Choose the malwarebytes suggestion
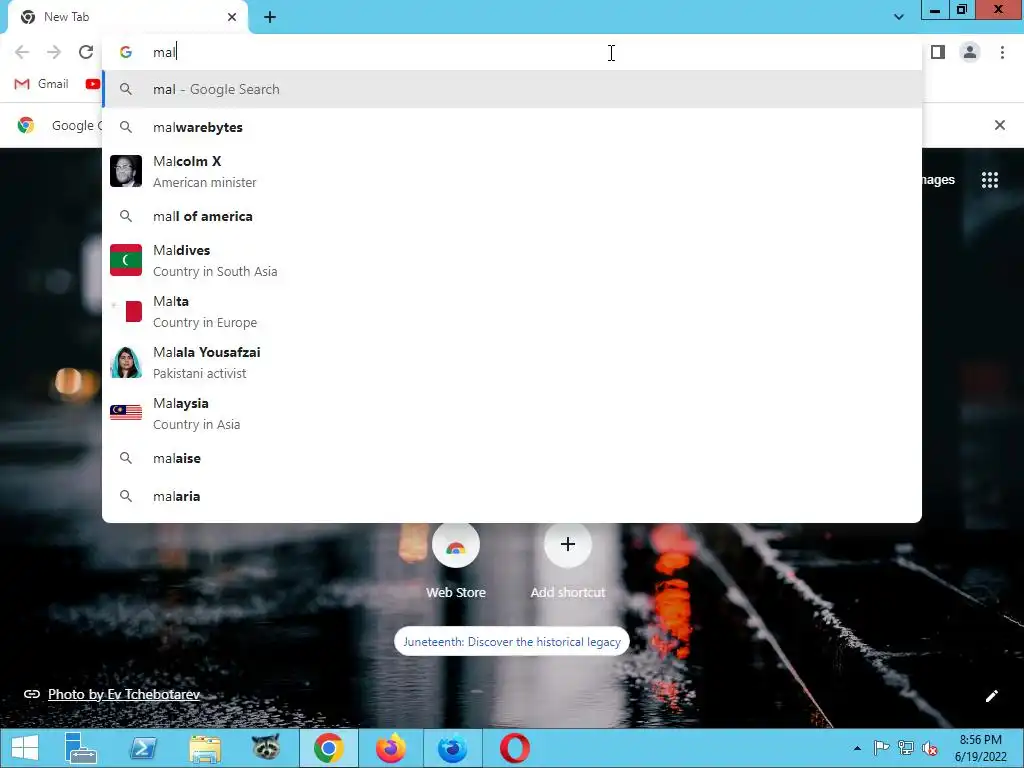Viewport: 1024px width, 768px height. 512,127
